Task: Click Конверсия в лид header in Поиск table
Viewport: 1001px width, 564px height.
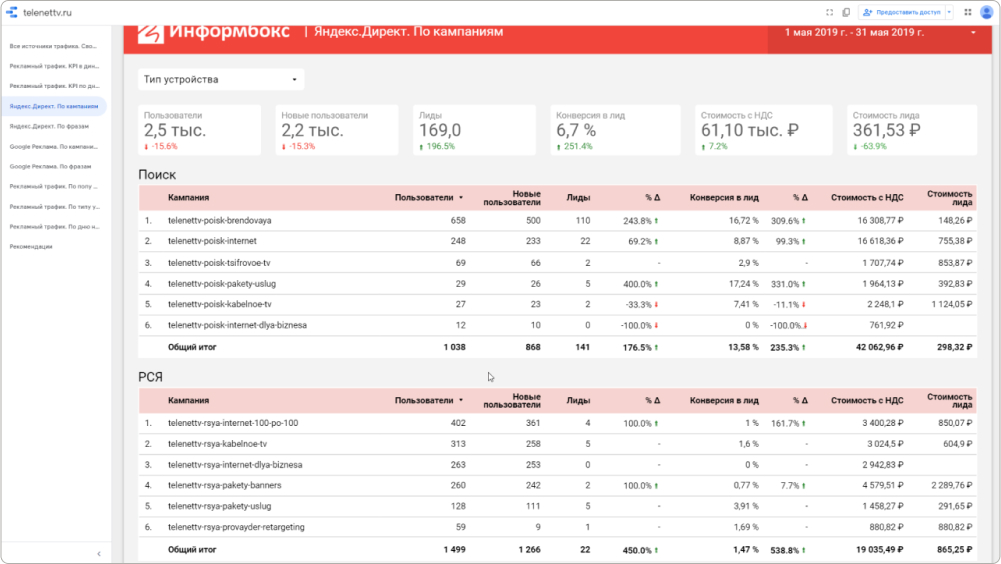Action: (724, 197)
